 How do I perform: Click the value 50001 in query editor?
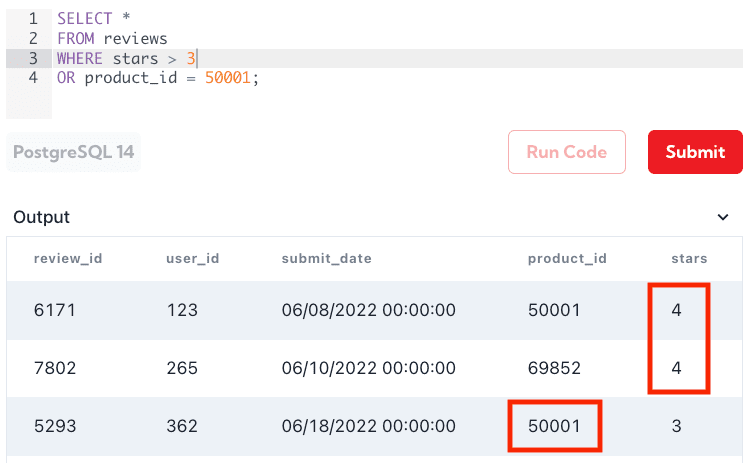[x=228, y=77]
